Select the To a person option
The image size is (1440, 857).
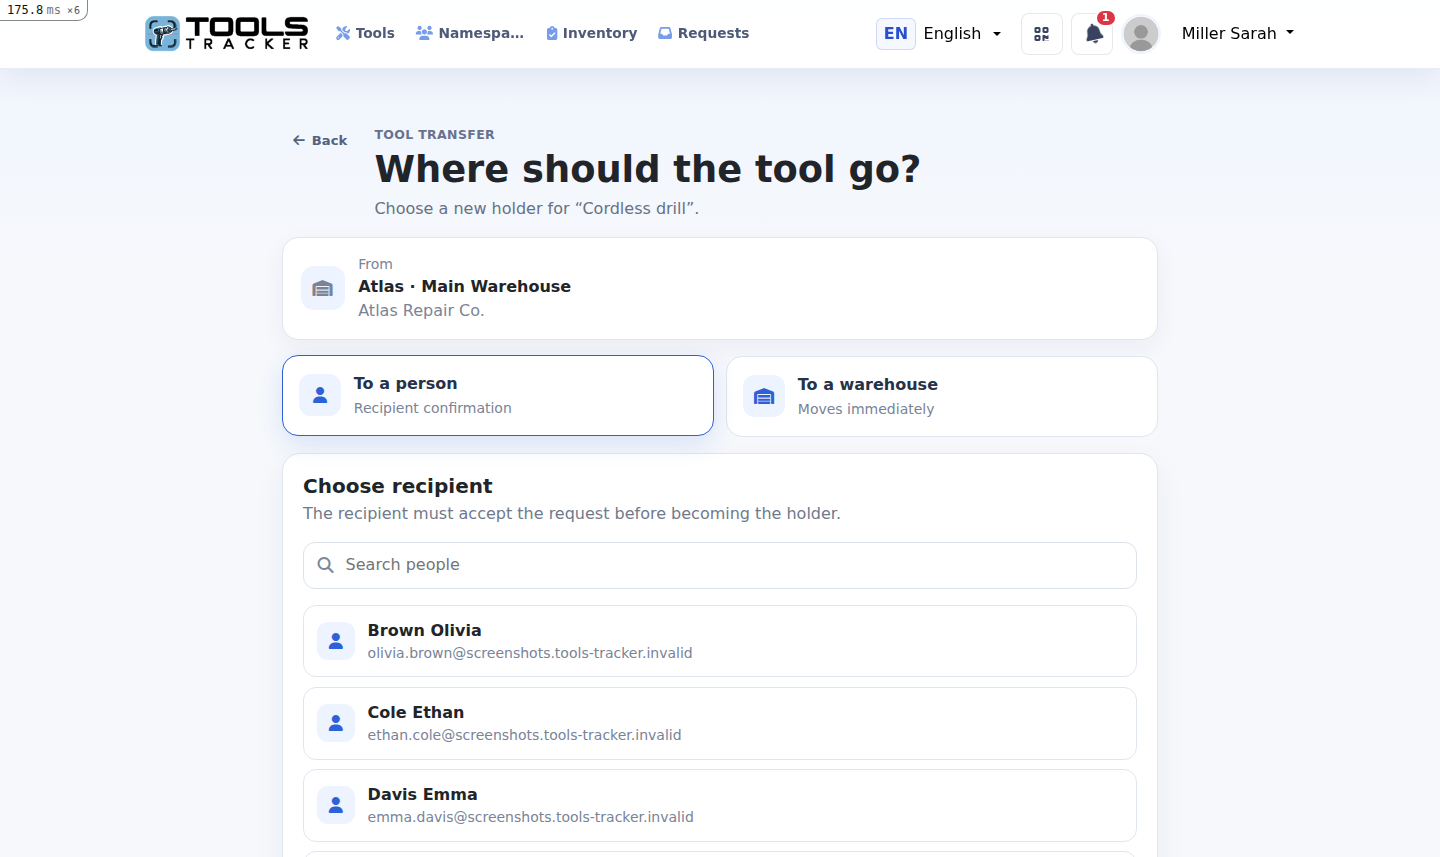coord(498,395)
